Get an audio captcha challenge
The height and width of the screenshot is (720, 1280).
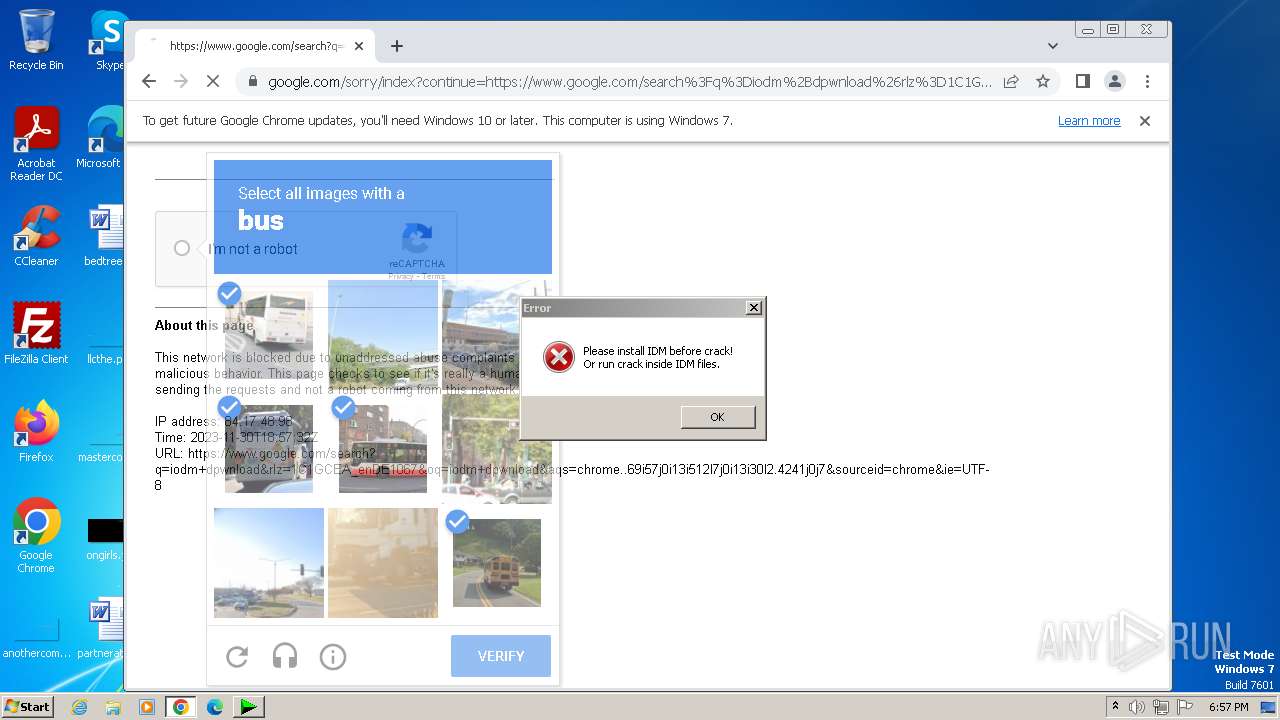click(285, 656)
